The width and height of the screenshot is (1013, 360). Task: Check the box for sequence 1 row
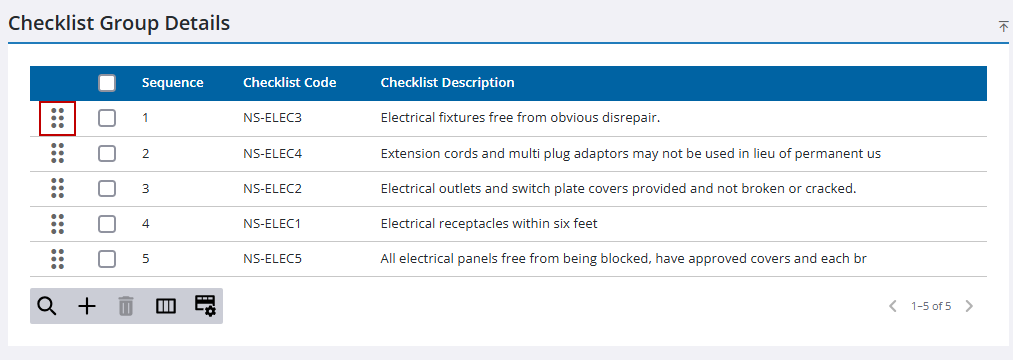107,118
